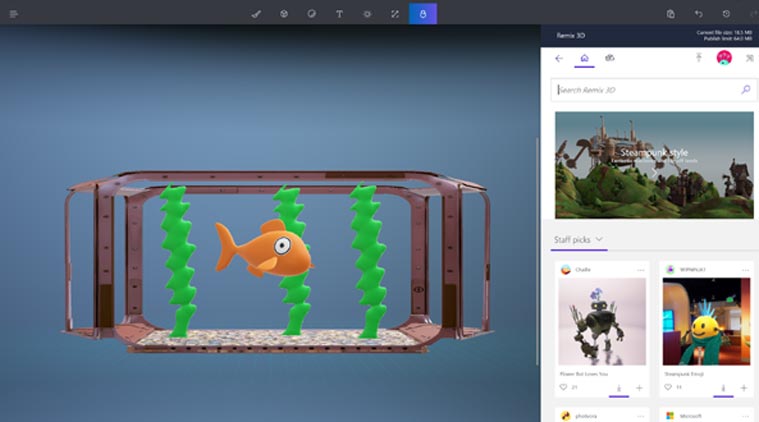Click the highlighted Remix 3D toolbar button
Screen dimensions: 759x422
(422, 14)
